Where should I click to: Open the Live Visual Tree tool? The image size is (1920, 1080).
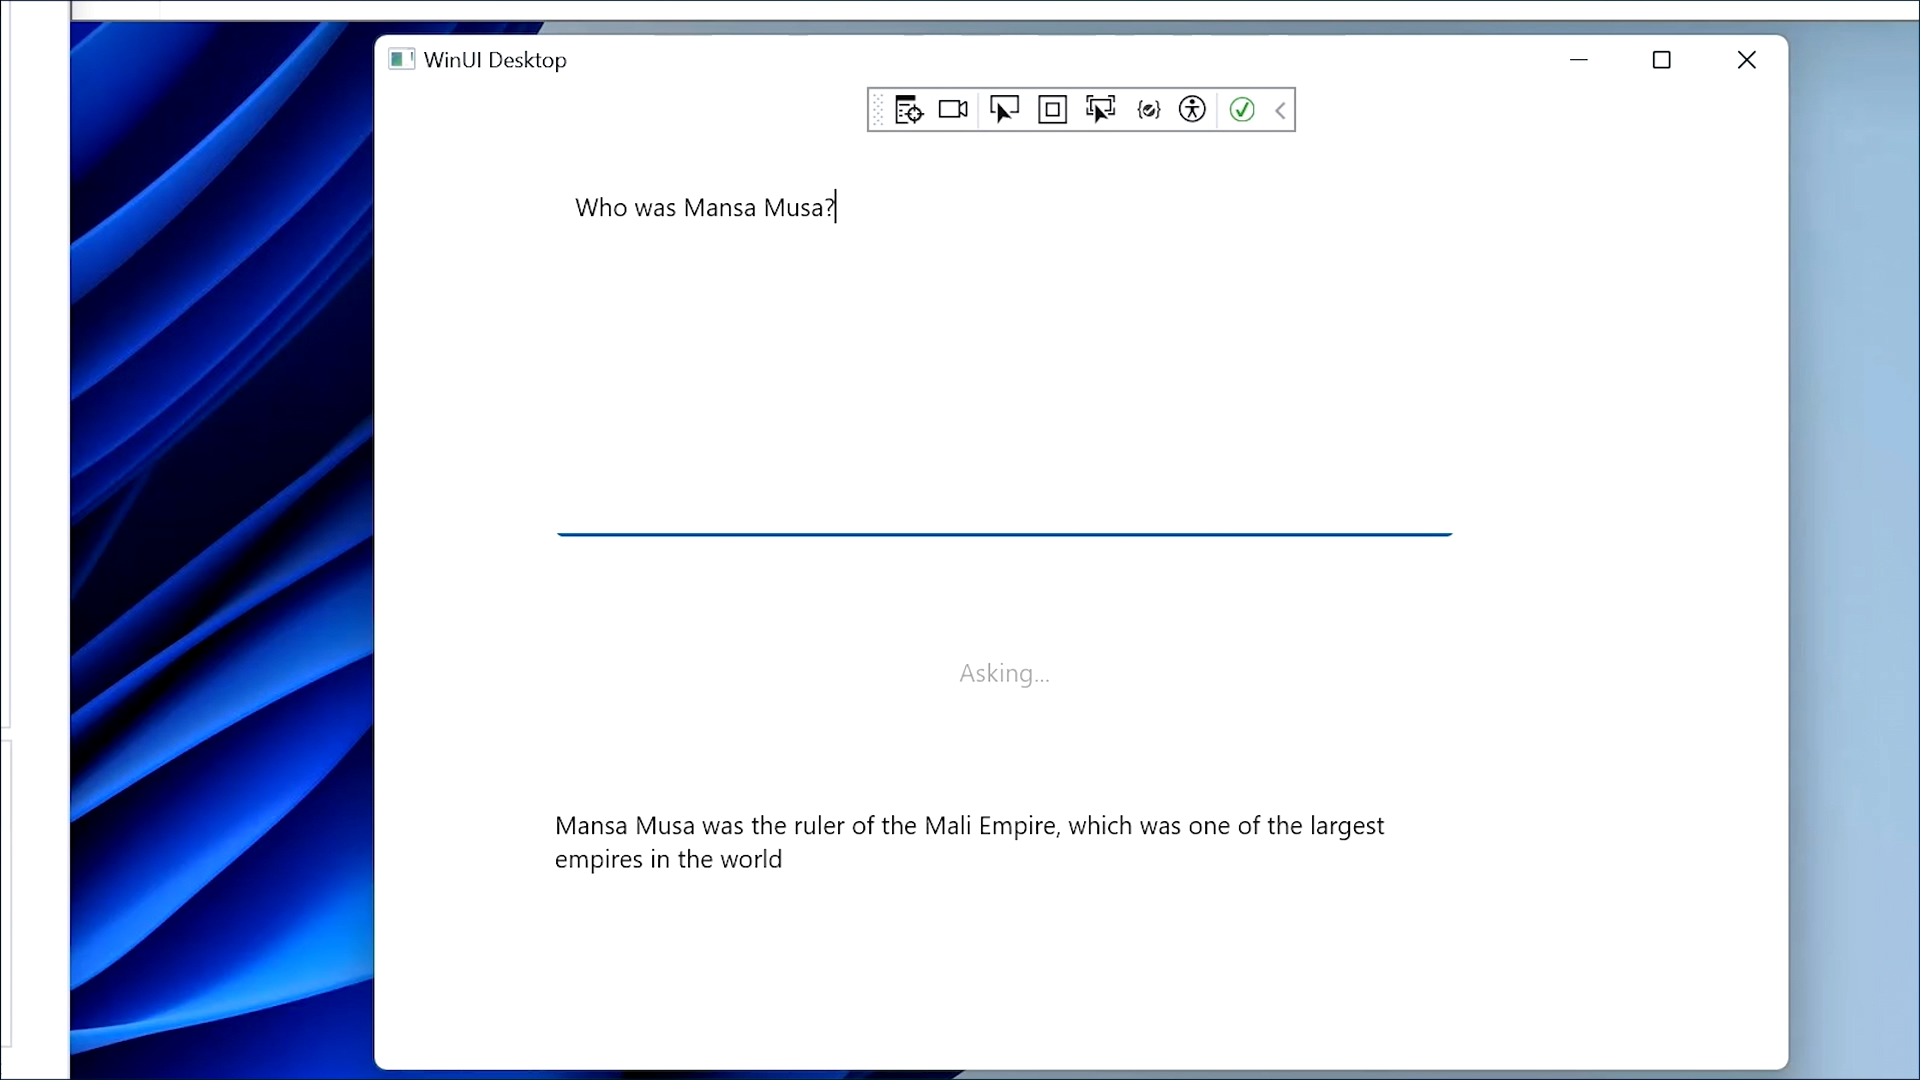pos(908,110)
